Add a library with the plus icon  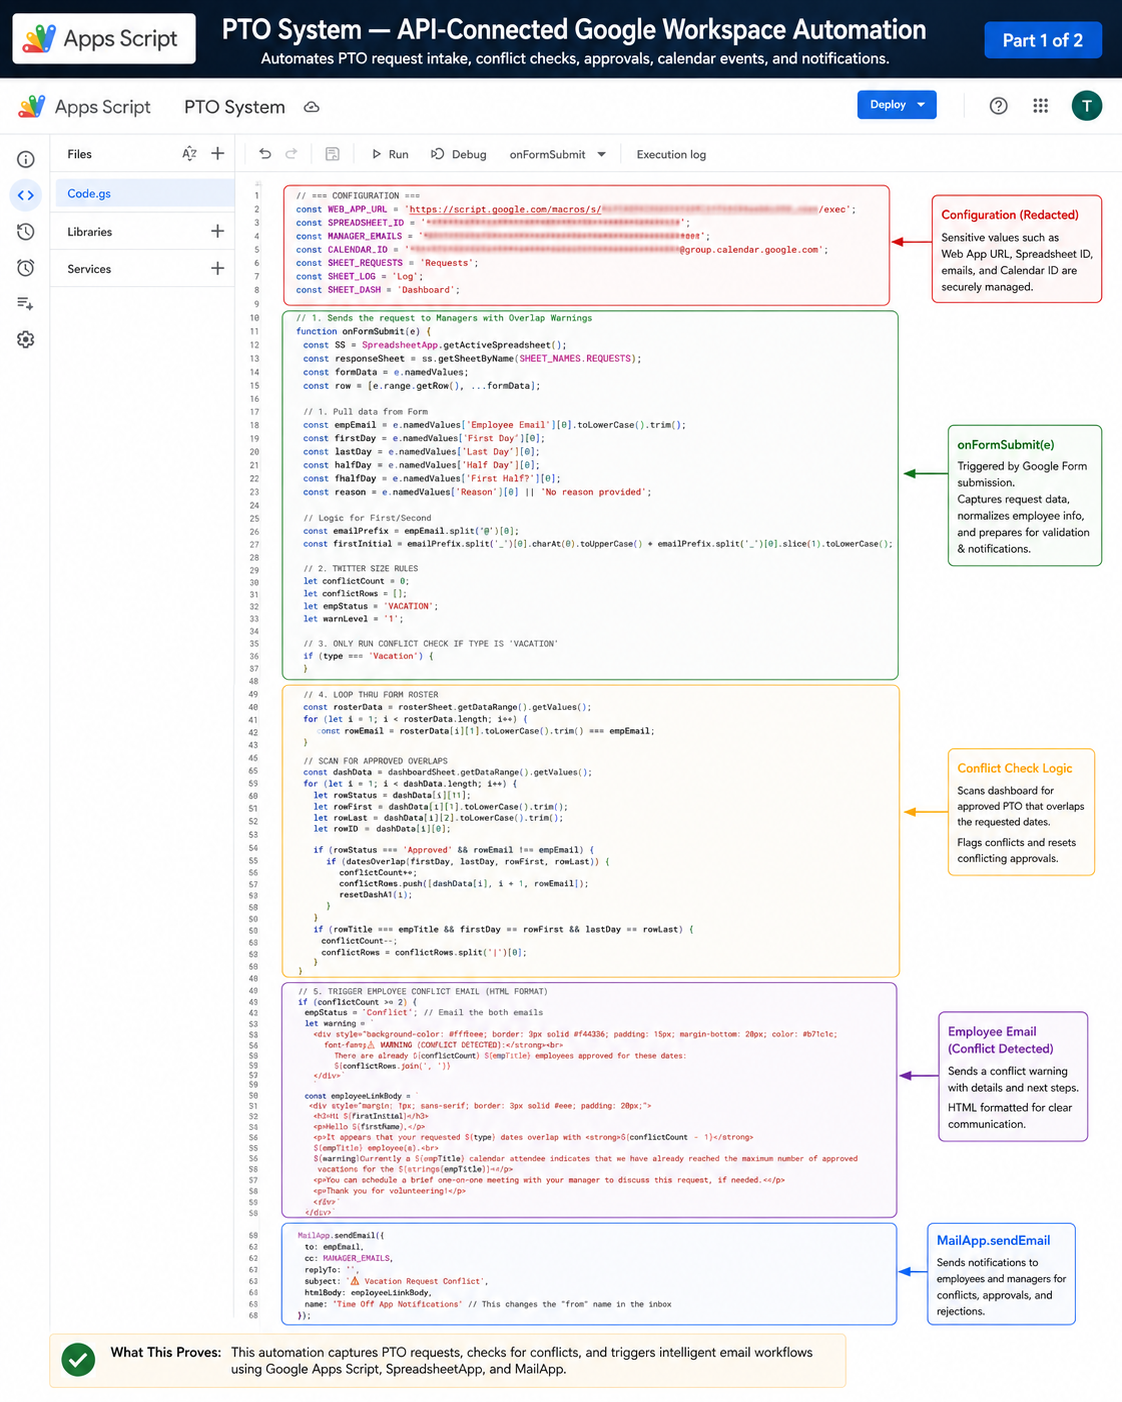[218, 231]
